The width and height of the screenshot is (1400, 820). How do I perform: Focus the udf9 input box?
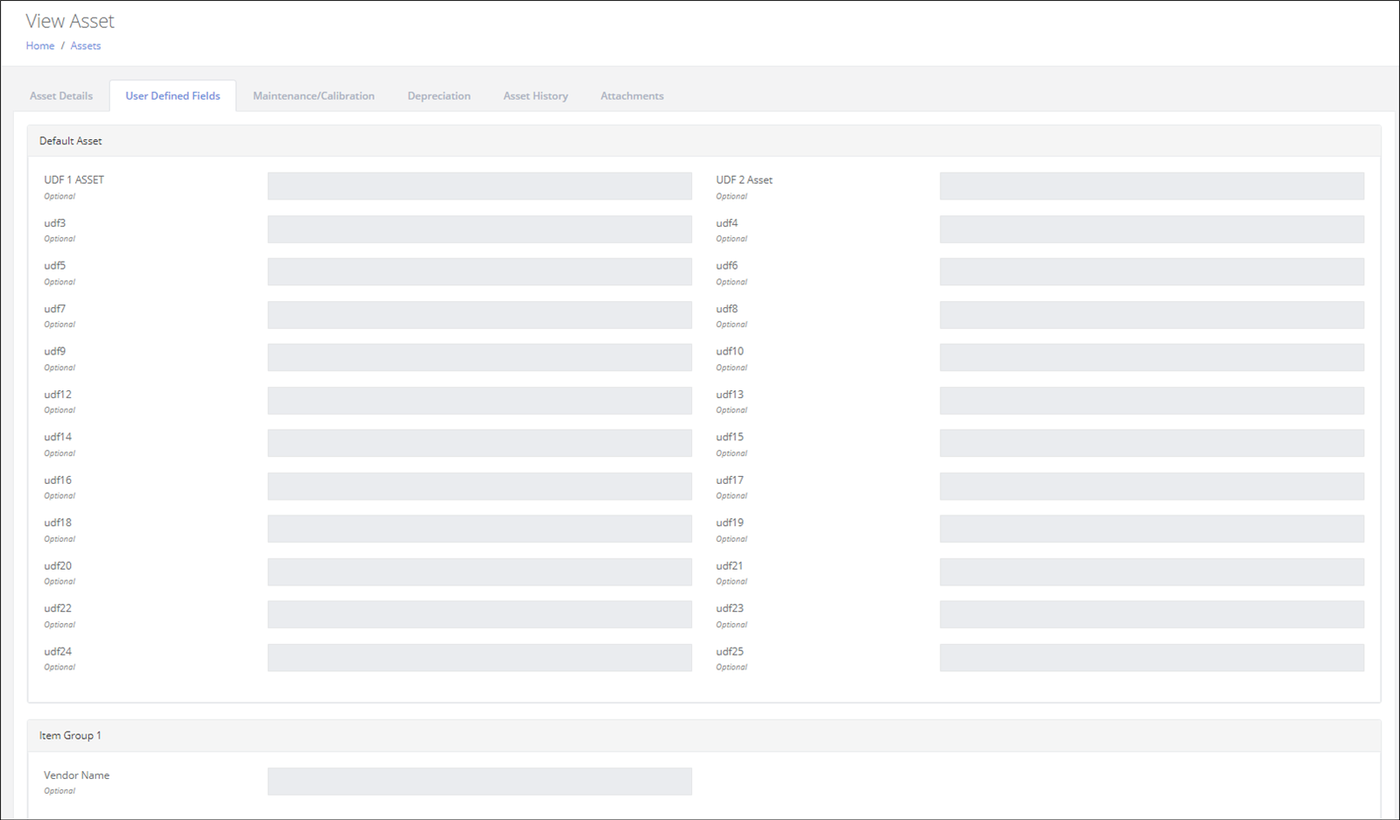(480, 358)
